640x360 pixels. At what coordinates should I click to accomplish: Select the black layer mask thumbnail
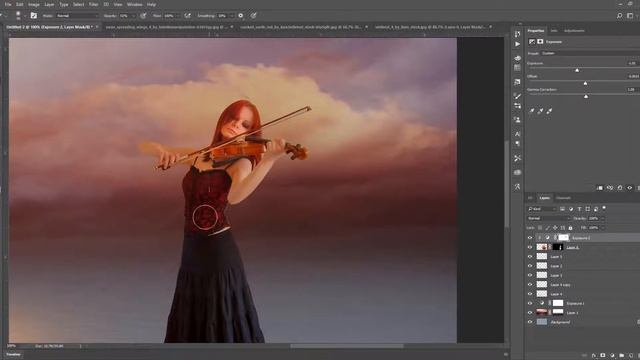[x=558, y=247]
